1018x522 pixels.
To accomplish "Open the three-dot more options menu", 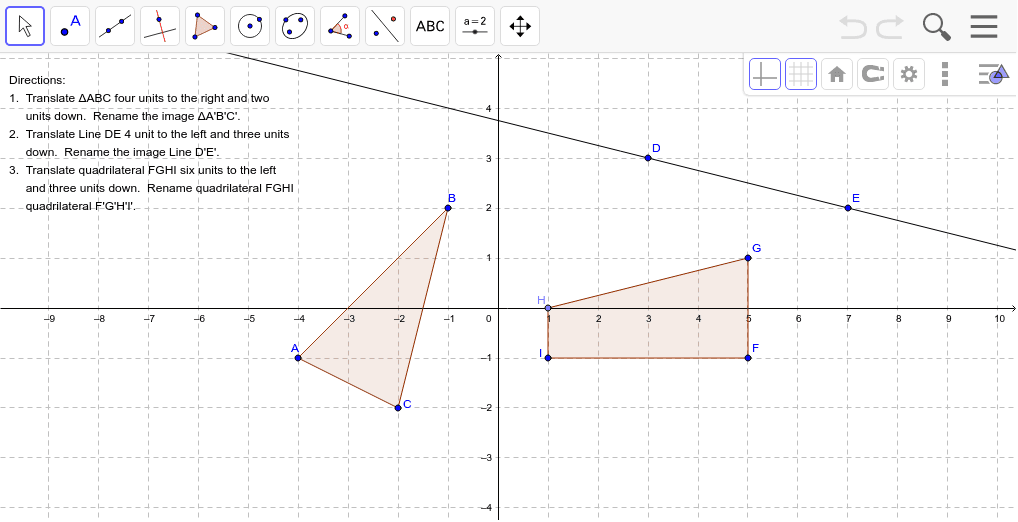I will click(945, 74).
